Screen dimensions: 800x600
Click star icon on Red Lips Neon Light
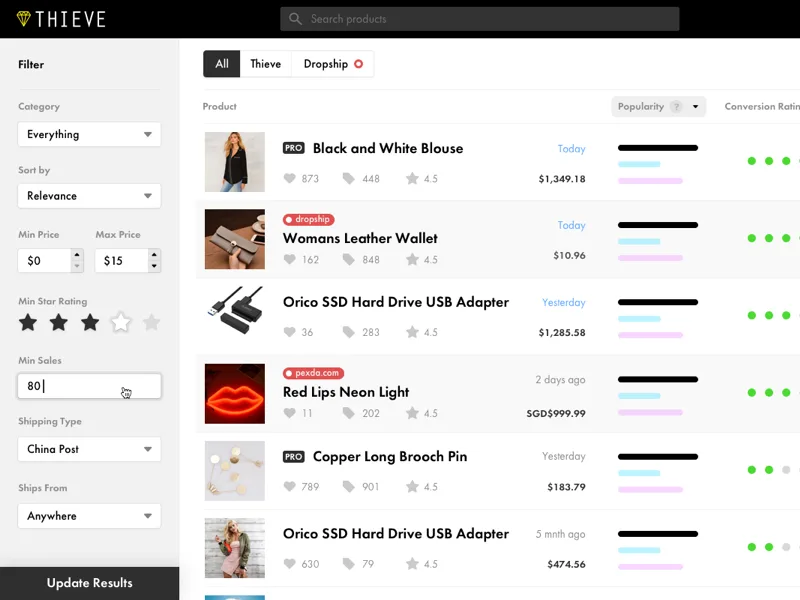[412, 413]
